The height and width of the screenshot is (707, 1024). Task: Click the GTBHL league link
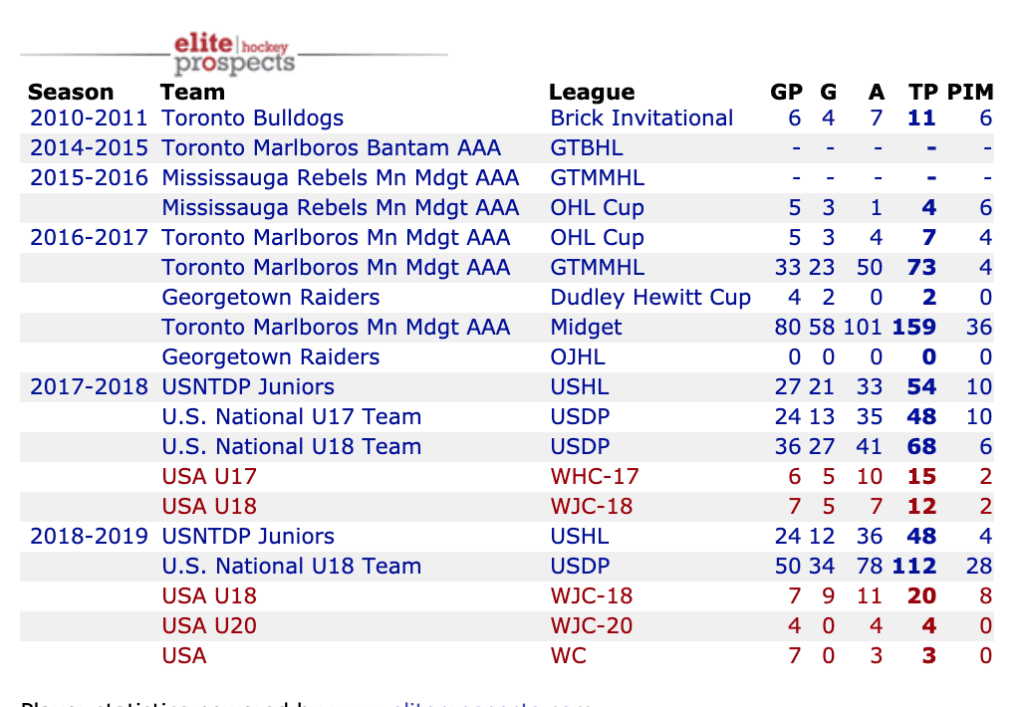click(586, 148)
